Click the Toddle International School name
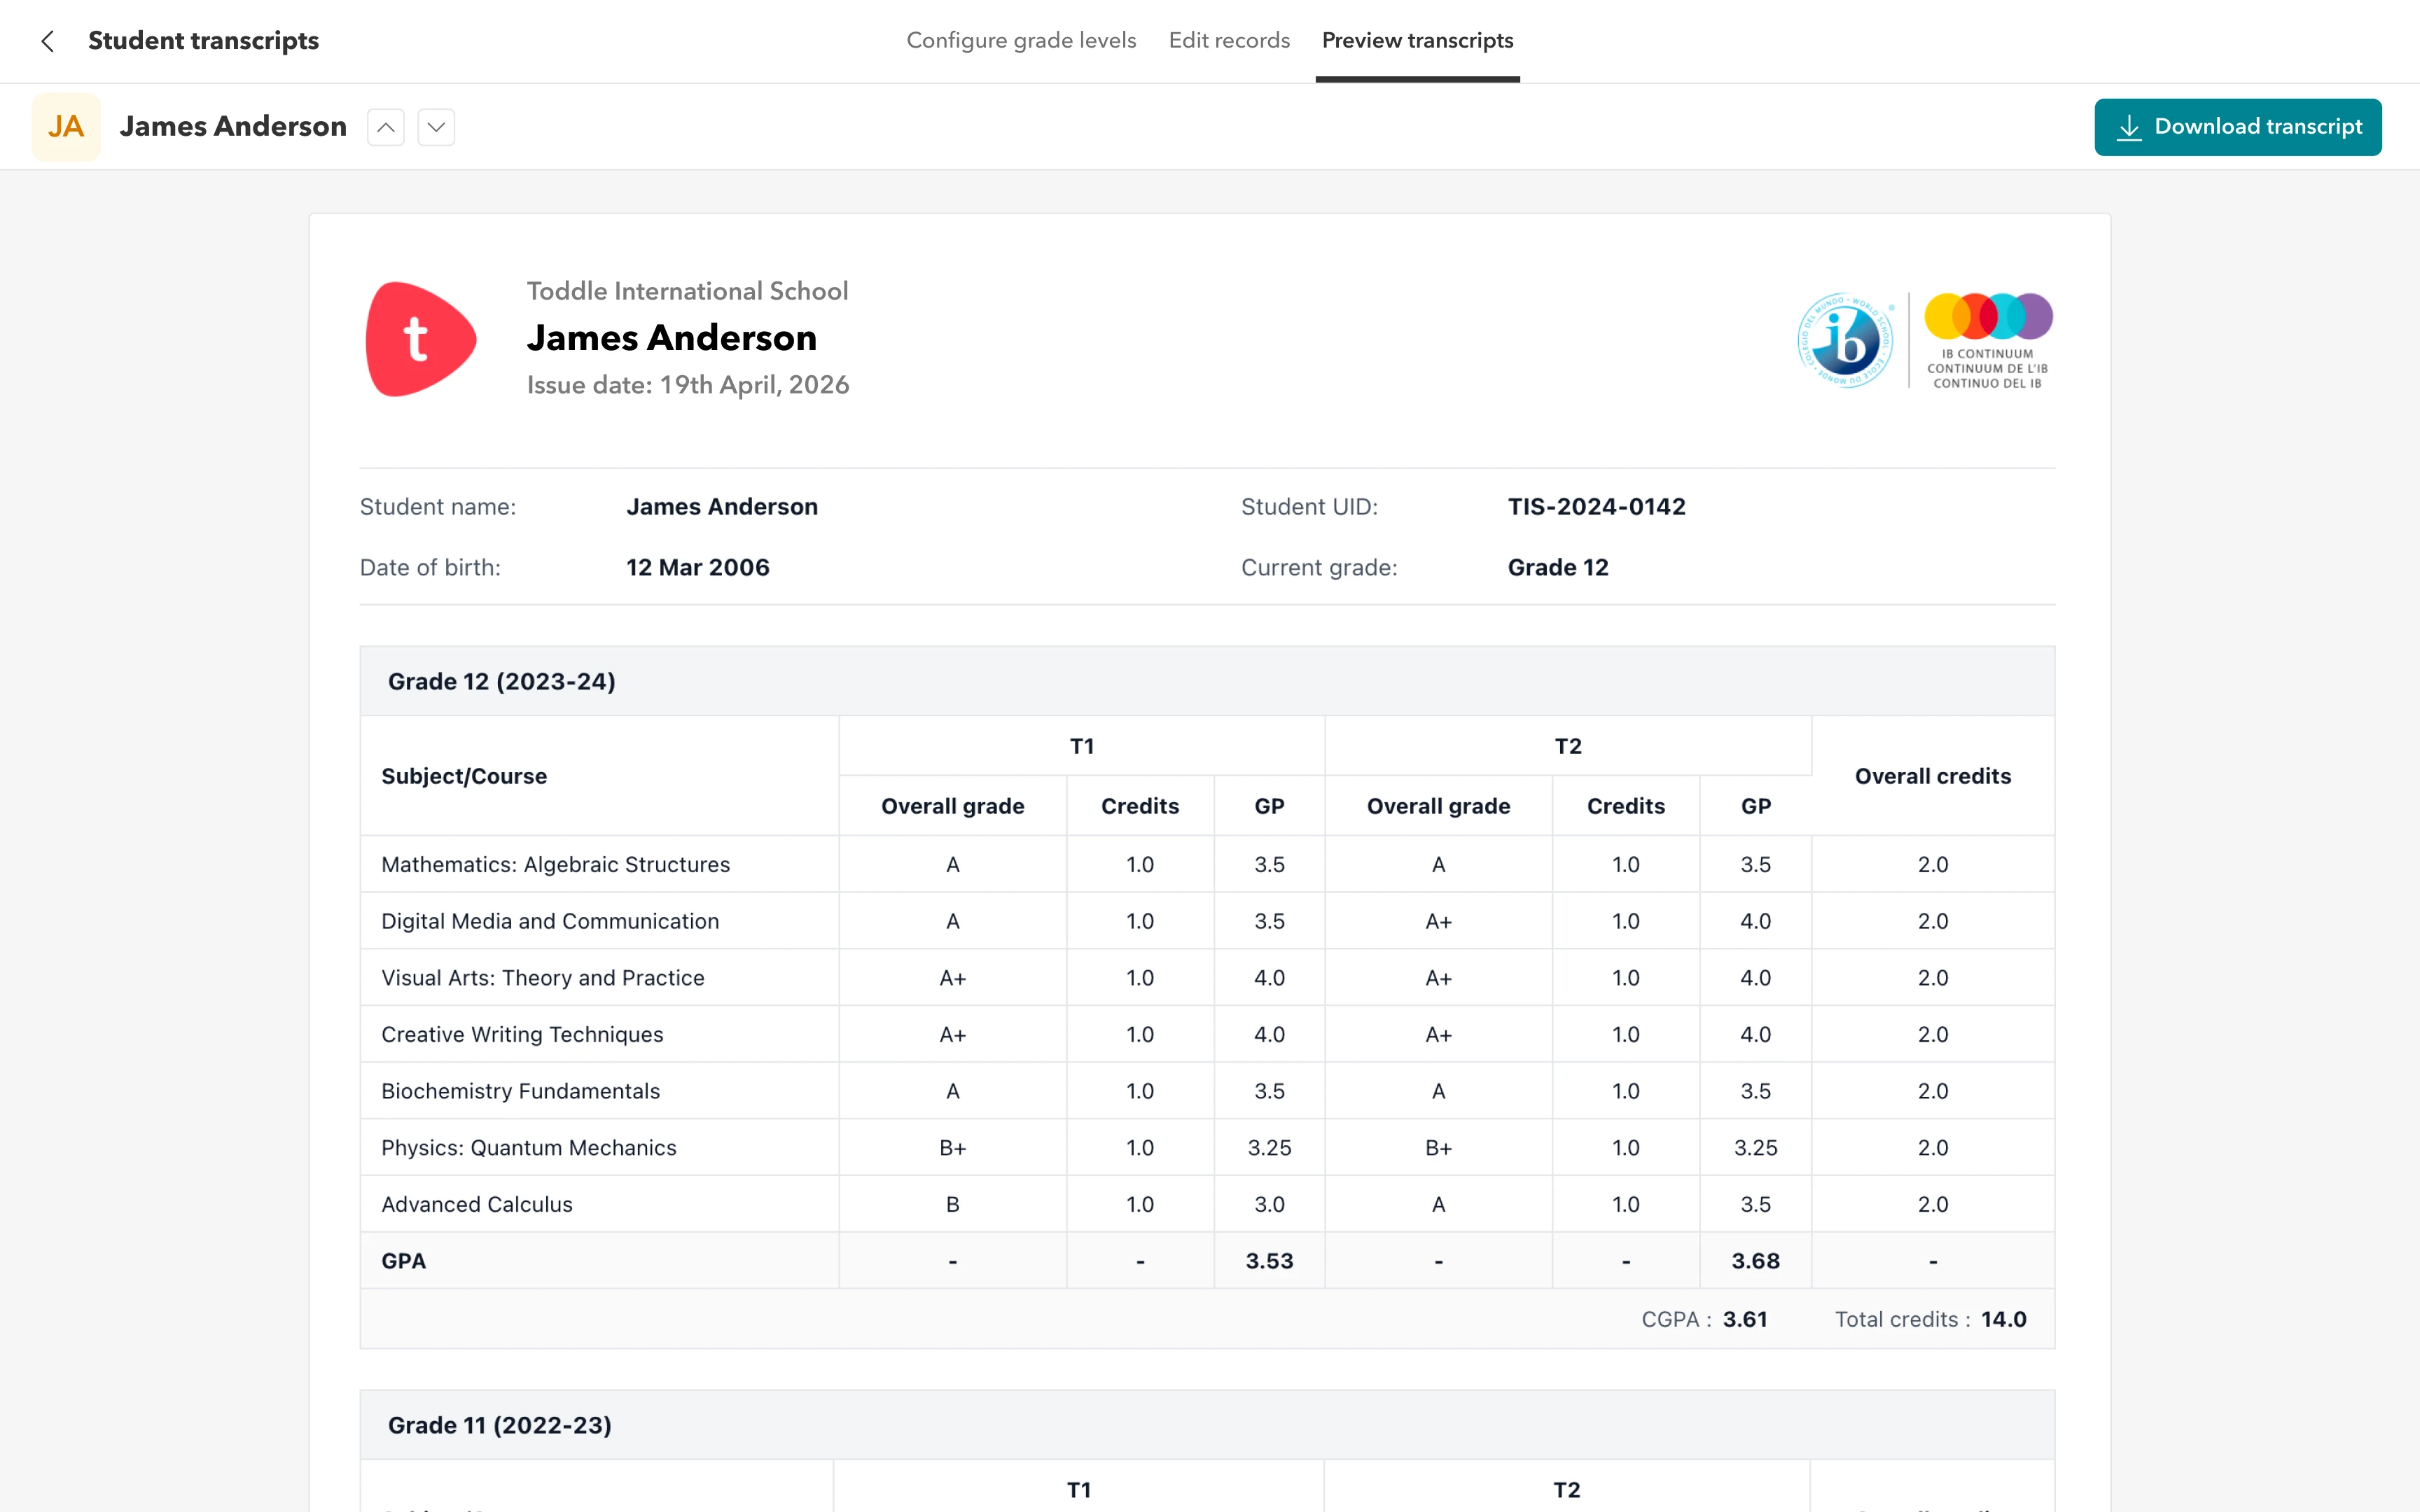The height and width of the screenshot is (1512, 2420). tap(688, 291)
